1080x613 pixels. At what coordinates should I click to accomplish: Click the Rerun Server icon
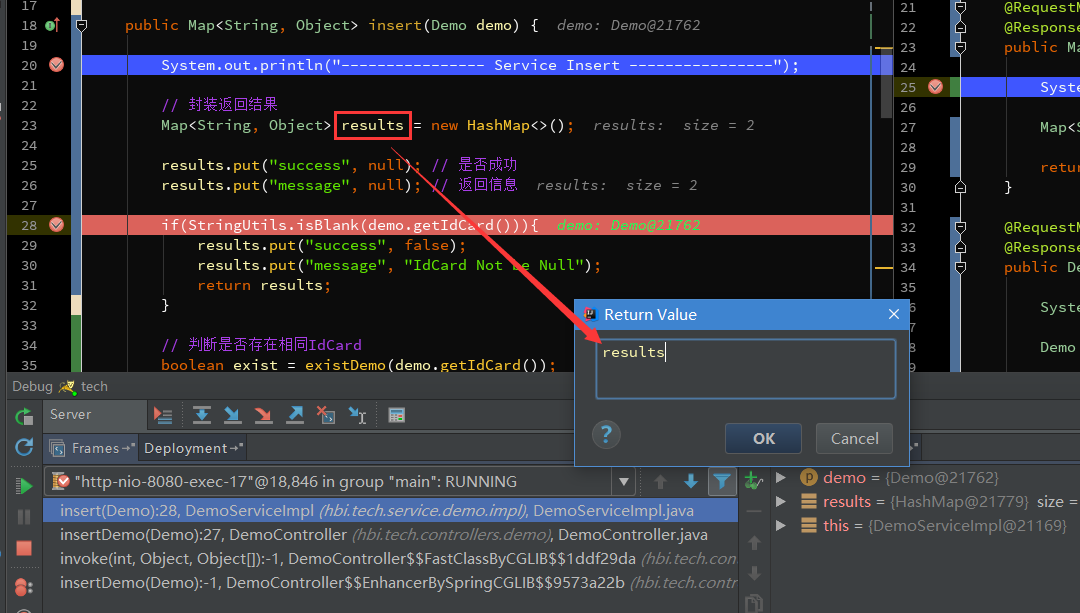click(22, 415)
